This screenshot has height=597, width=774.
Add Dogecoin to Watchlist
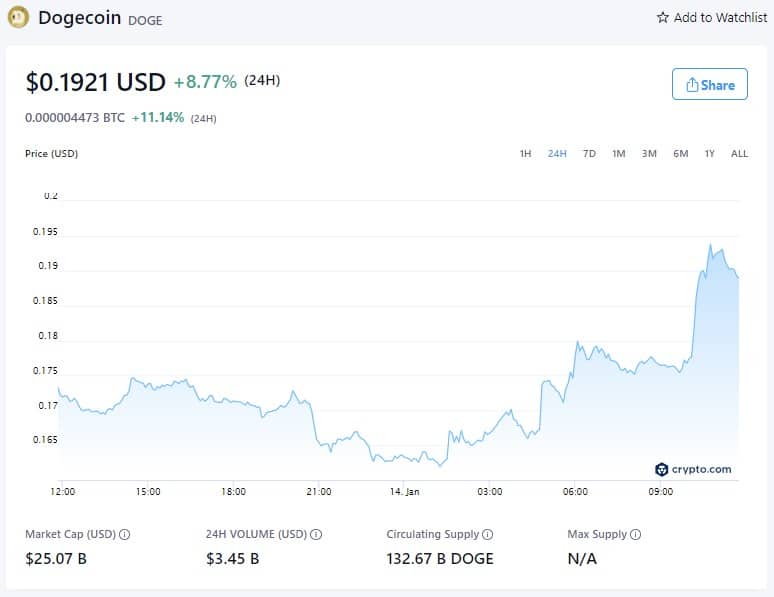[712, 18]
